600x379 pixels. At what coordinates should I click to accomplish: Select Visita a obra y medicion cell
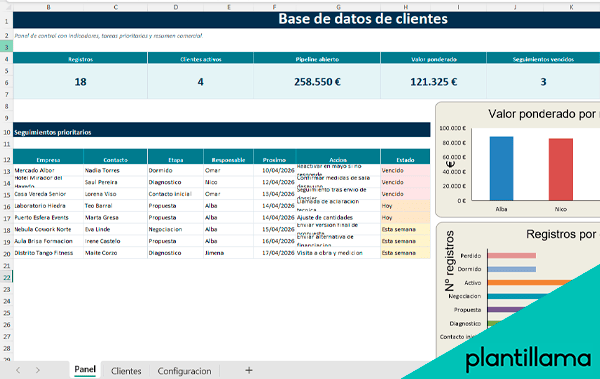pos(338,253)
